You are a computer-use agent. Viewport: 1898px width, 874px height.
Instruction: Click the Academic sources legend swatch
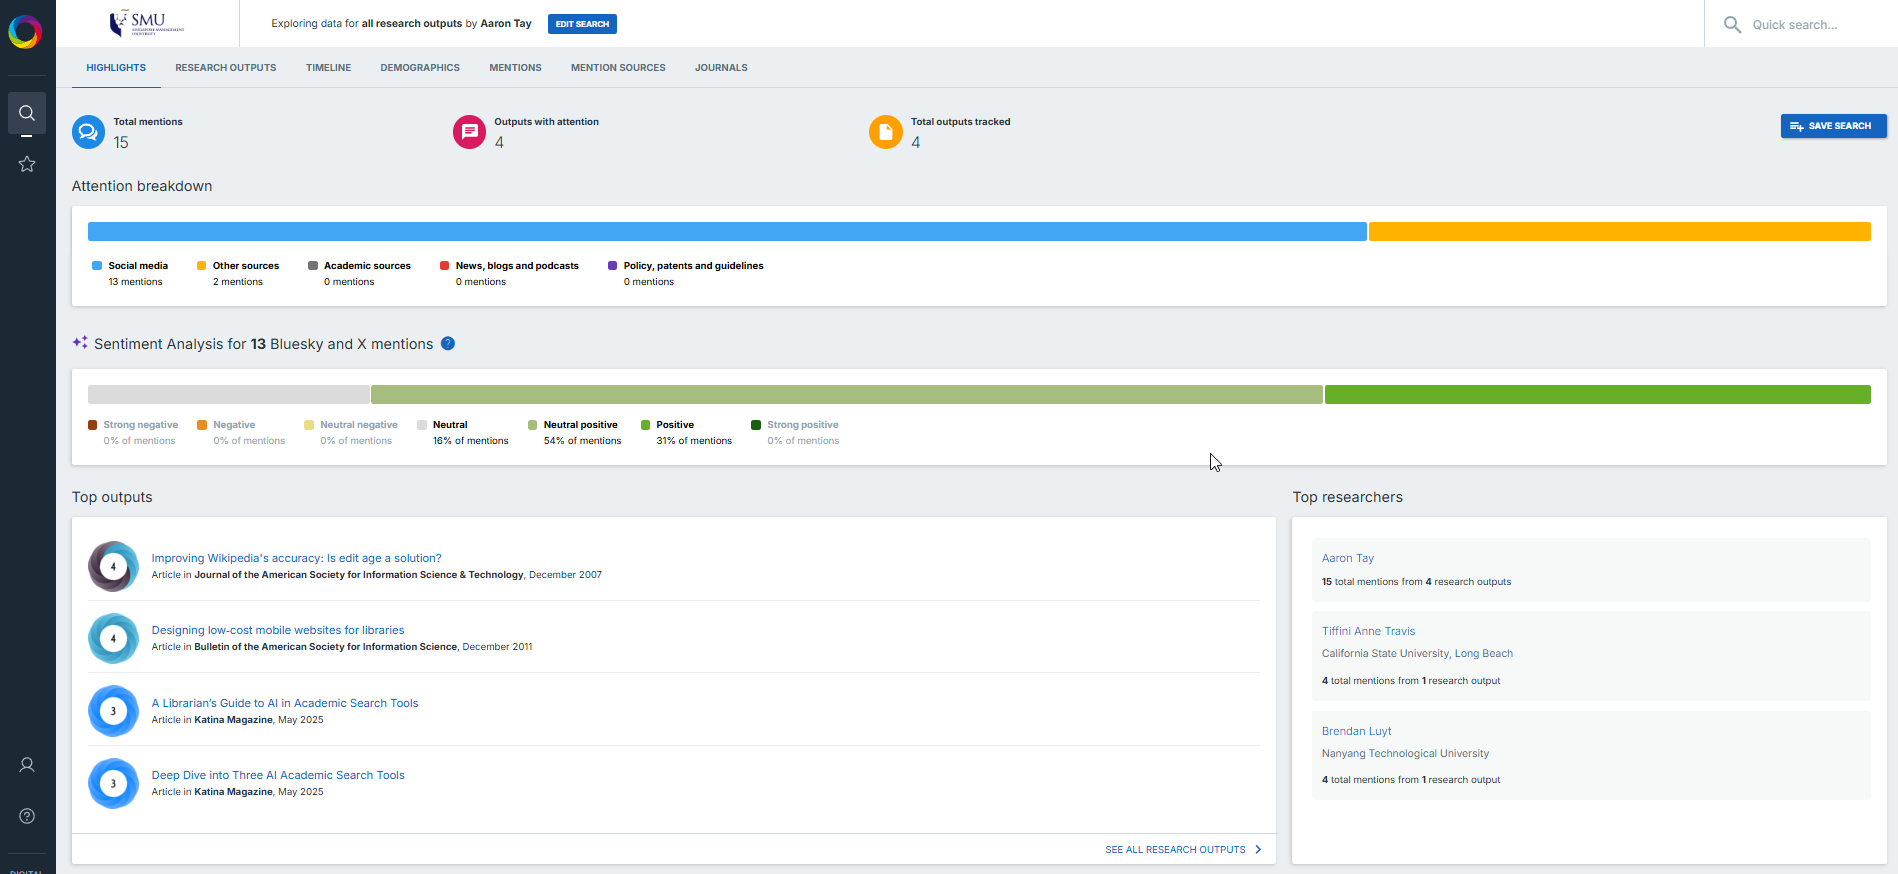pyautogui.click(x=313, y=266)
